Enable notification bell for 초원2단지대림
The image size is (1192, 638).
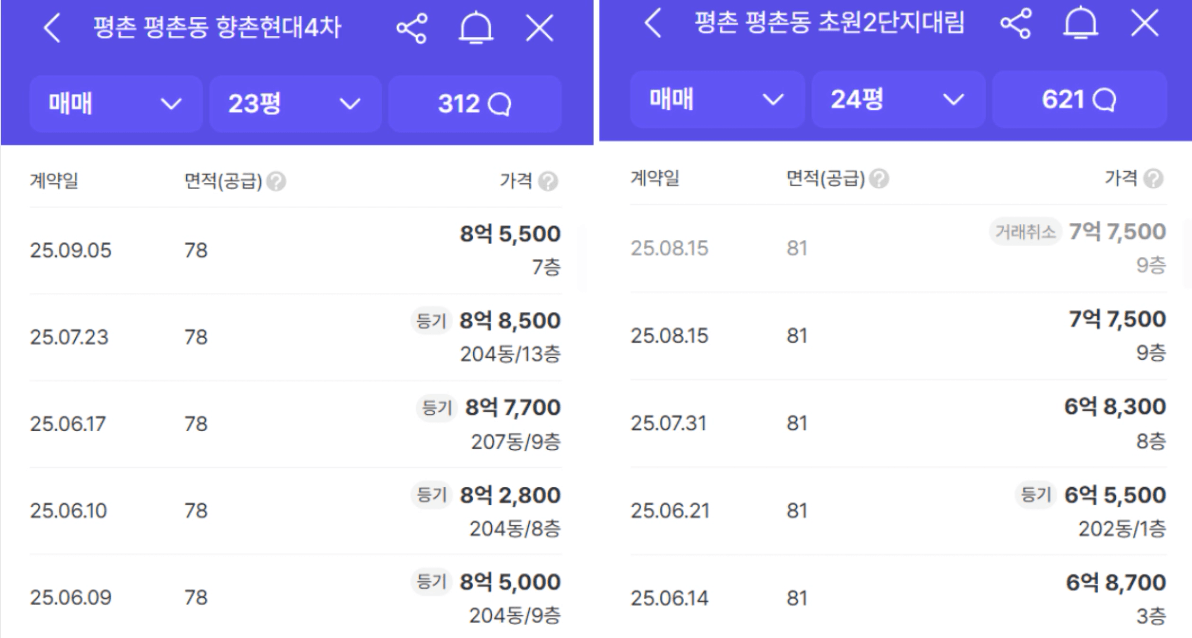click(x=1080, y=24)
